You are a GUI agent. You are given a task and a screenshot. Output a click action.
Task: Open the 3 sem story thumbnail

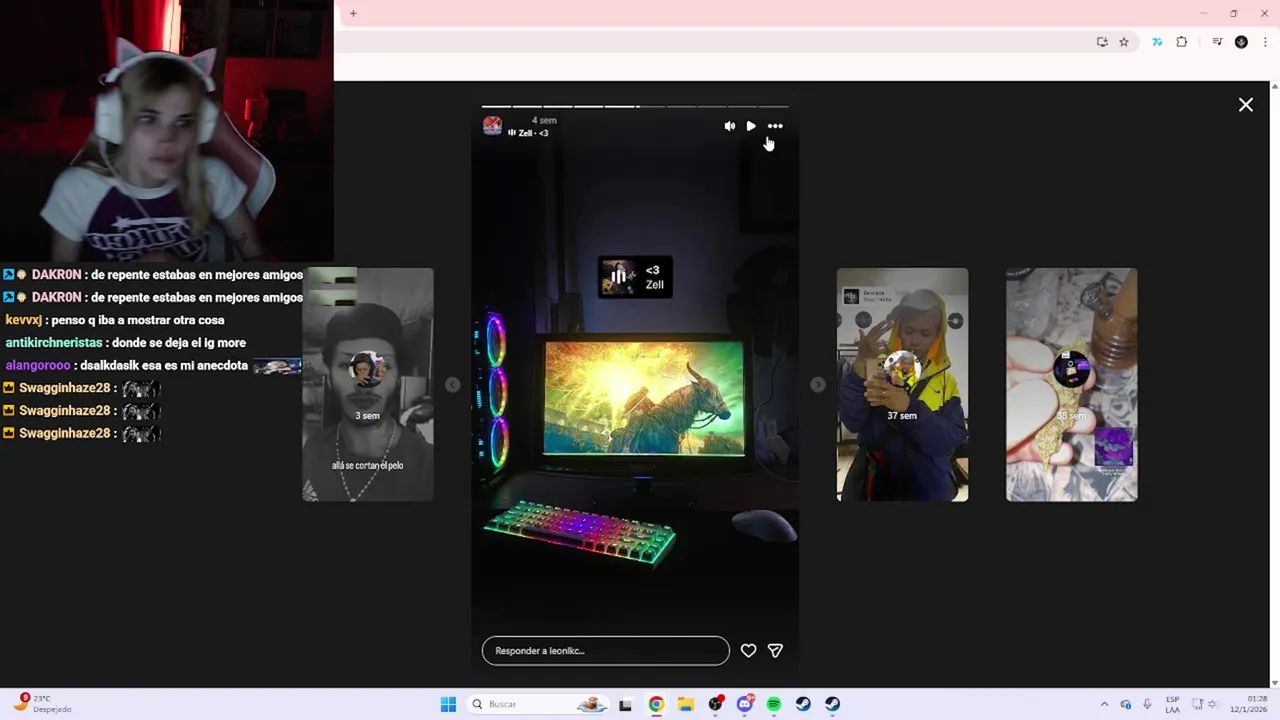point(368,384)
